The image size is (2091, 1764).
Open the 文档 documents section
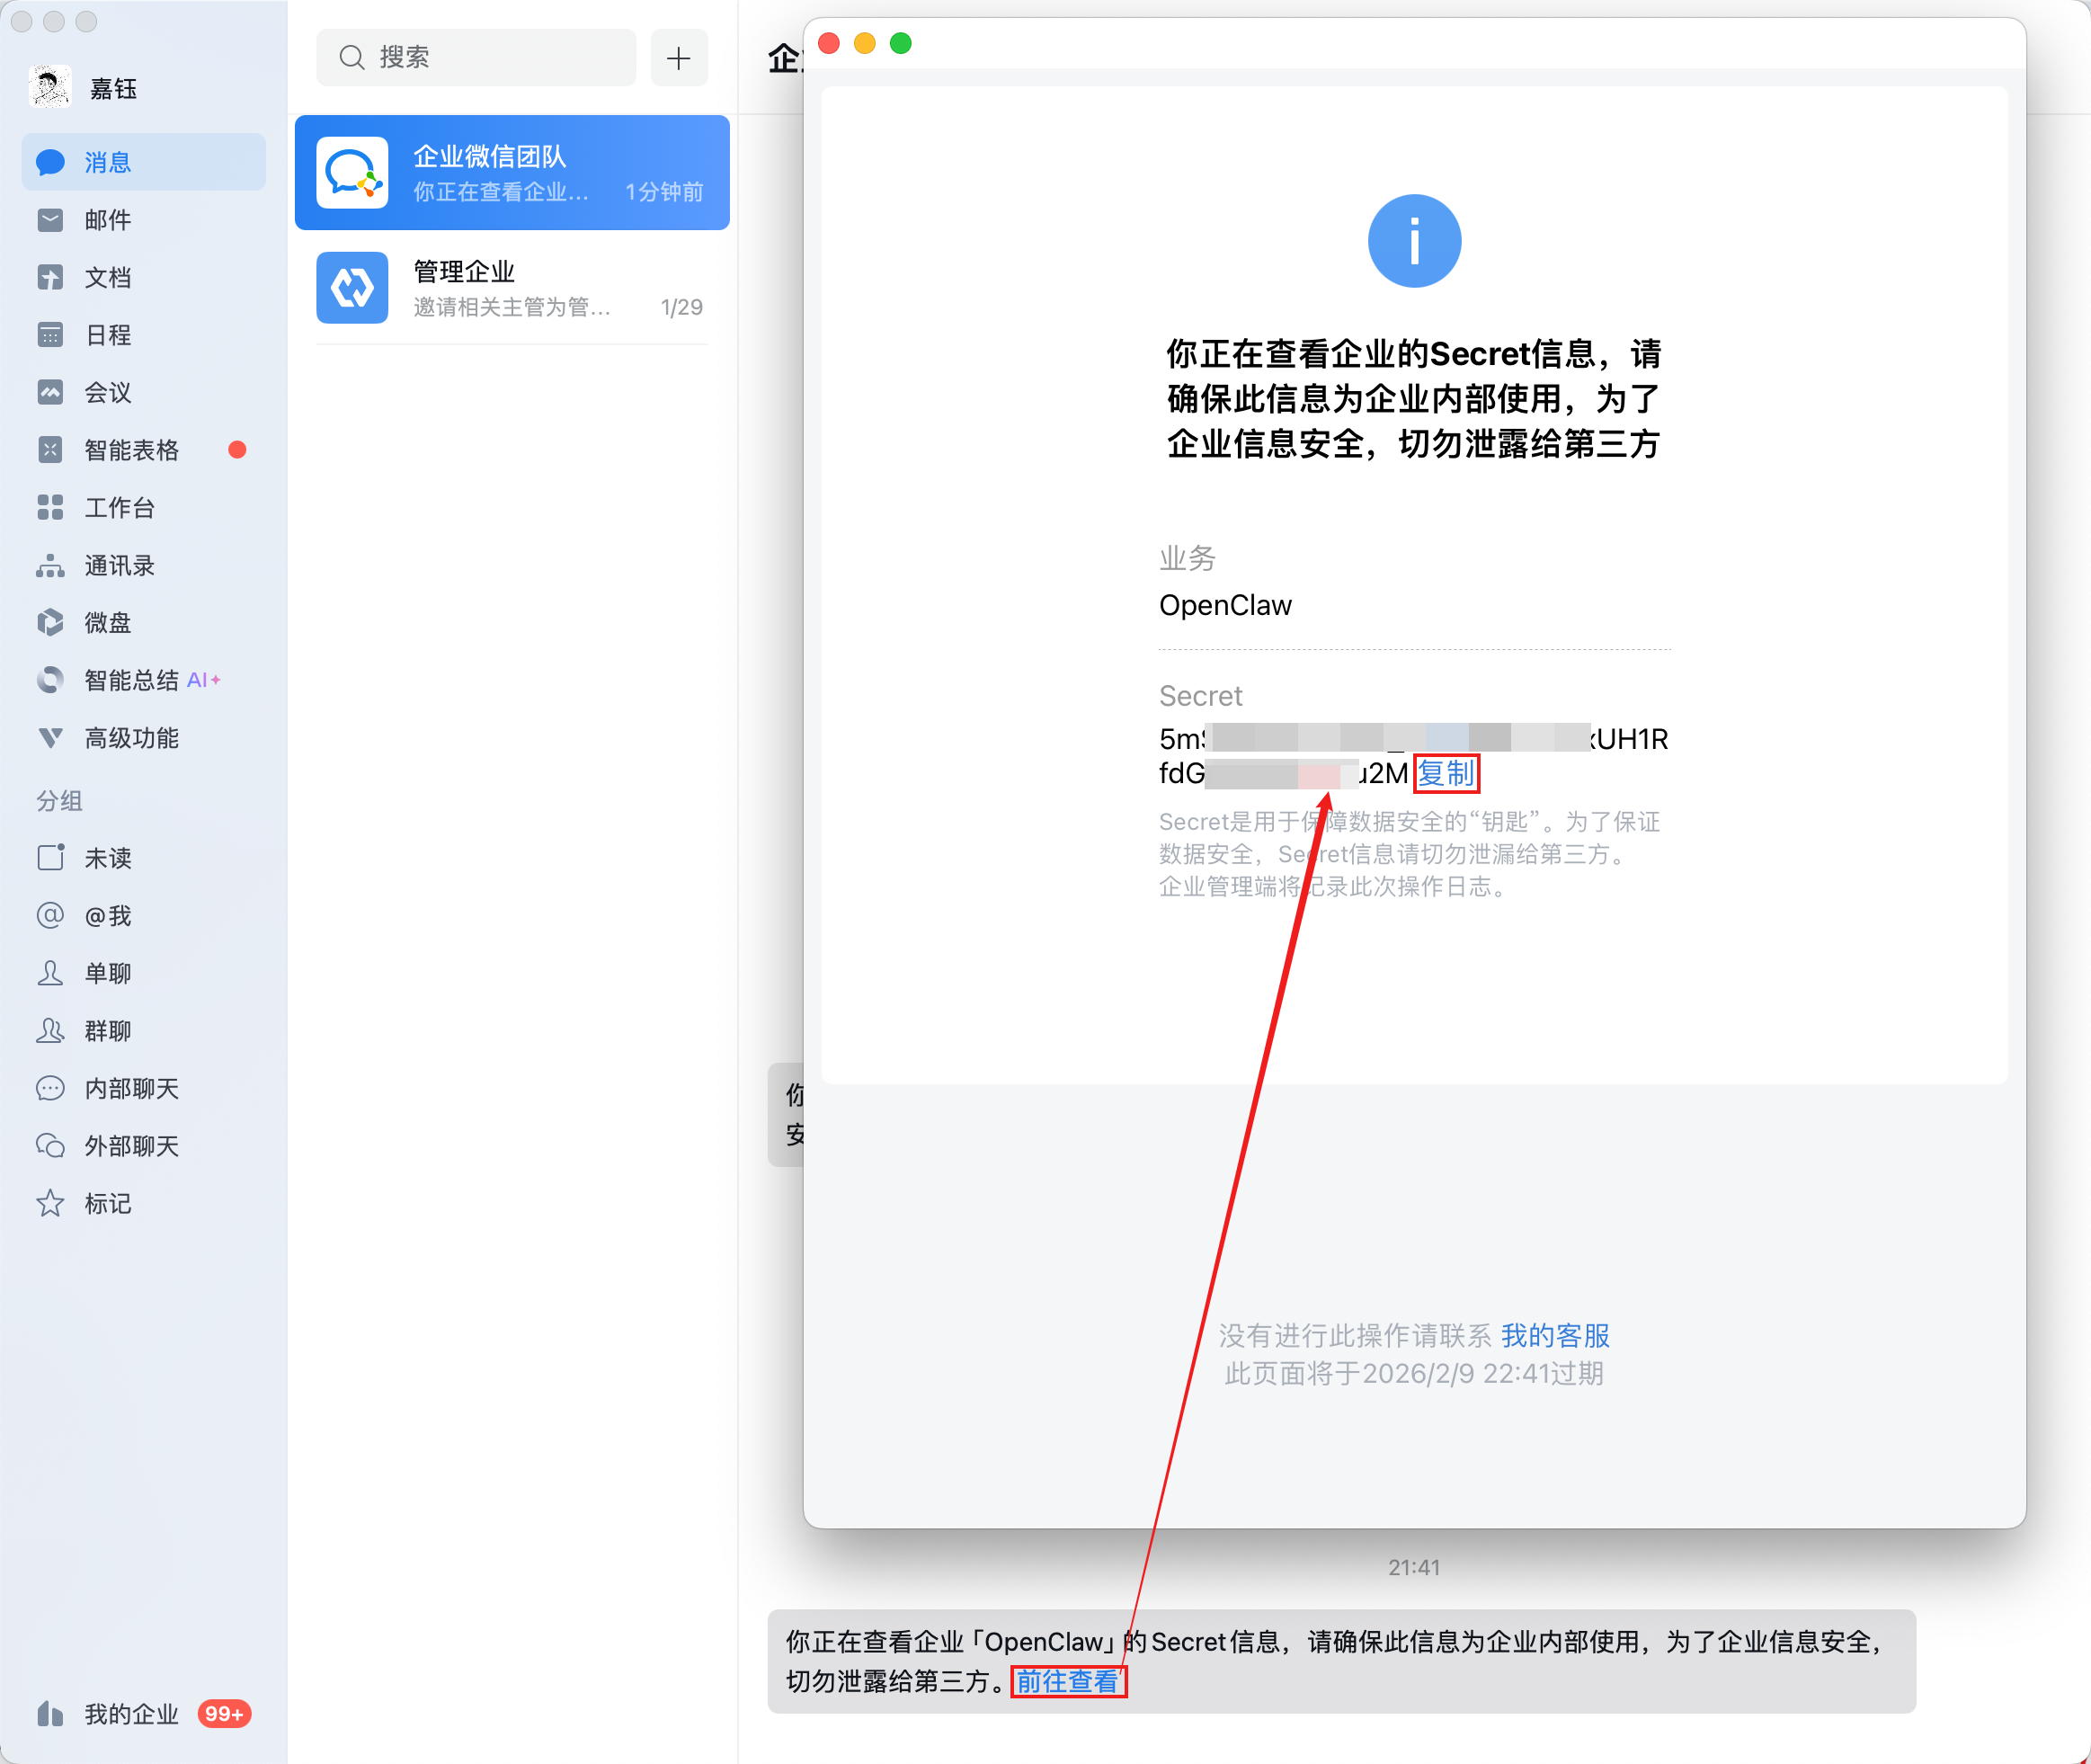point(107,277)
